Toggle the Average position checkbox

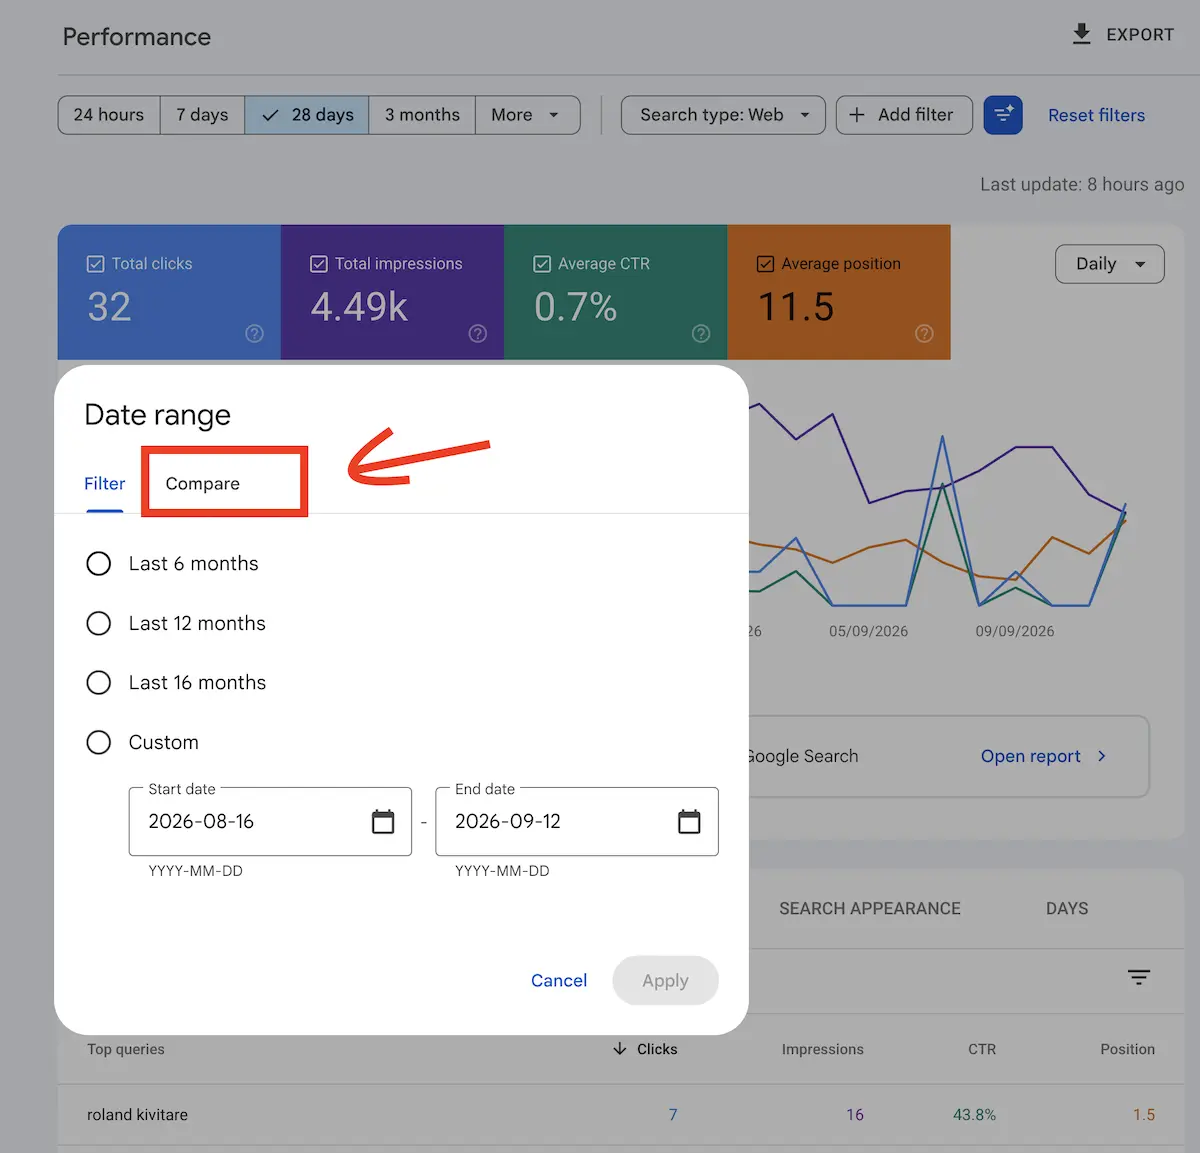pyautogui.click(x=765, y=264)
